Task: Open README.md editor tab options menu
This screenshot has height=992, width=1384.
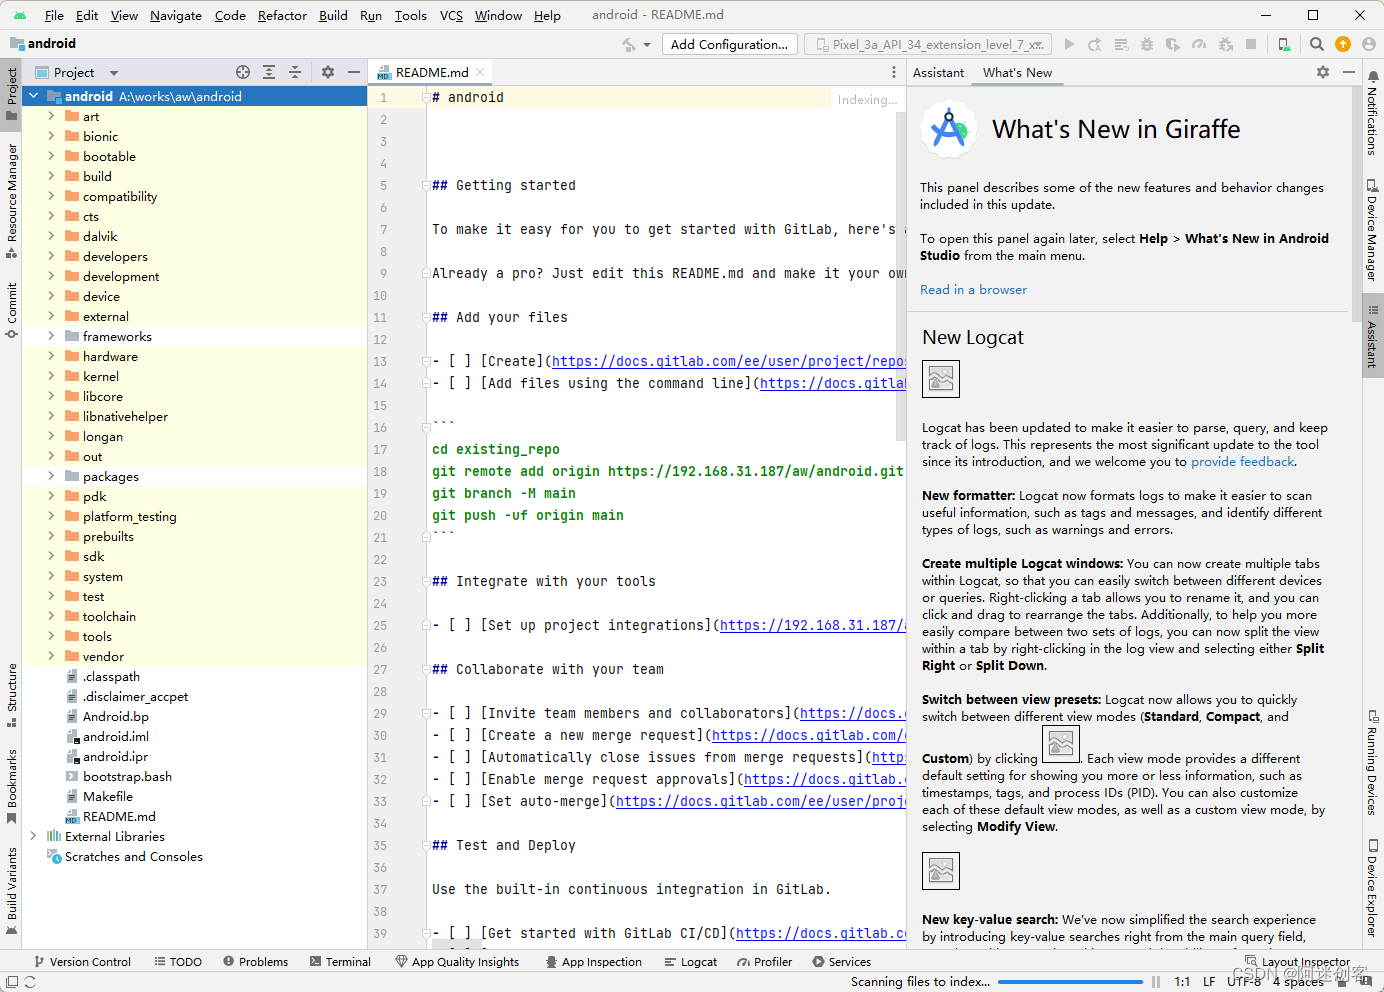Action: 894,72
